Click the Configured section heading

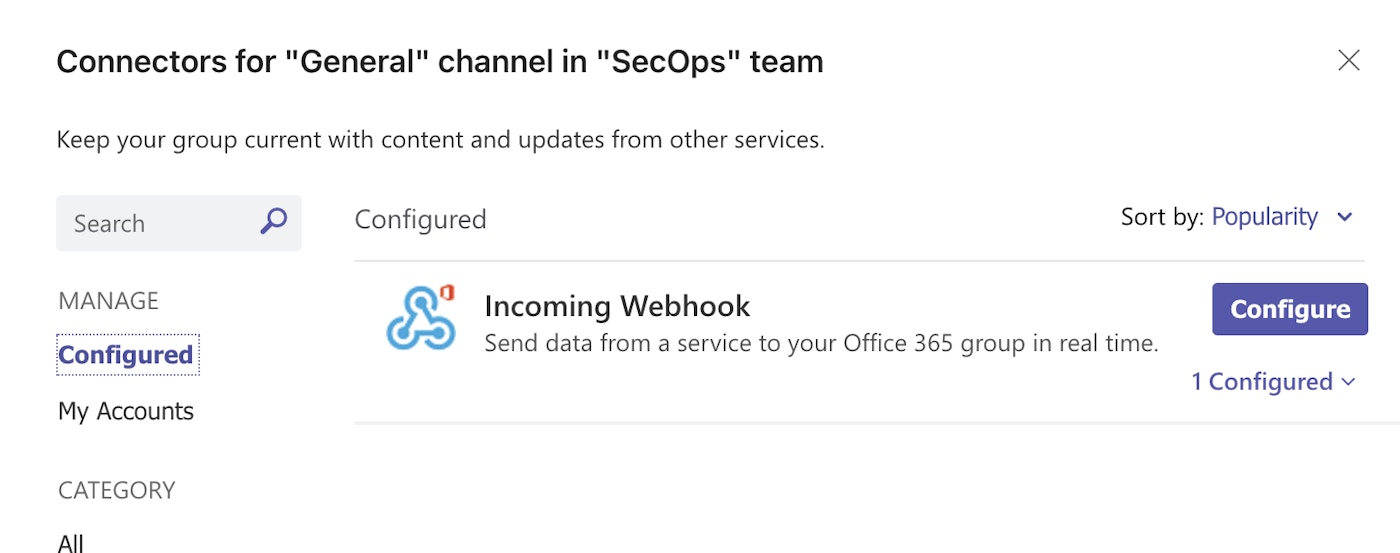coord(420,219)
